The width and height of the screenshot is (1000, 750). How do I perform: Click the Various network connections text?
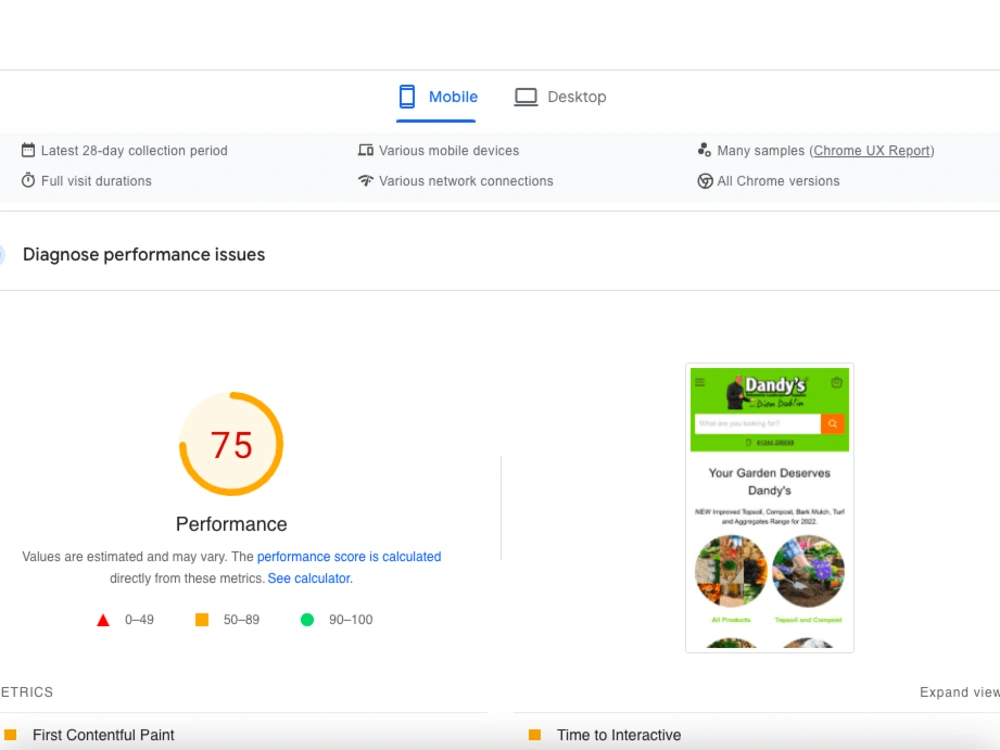coord(466,181)
